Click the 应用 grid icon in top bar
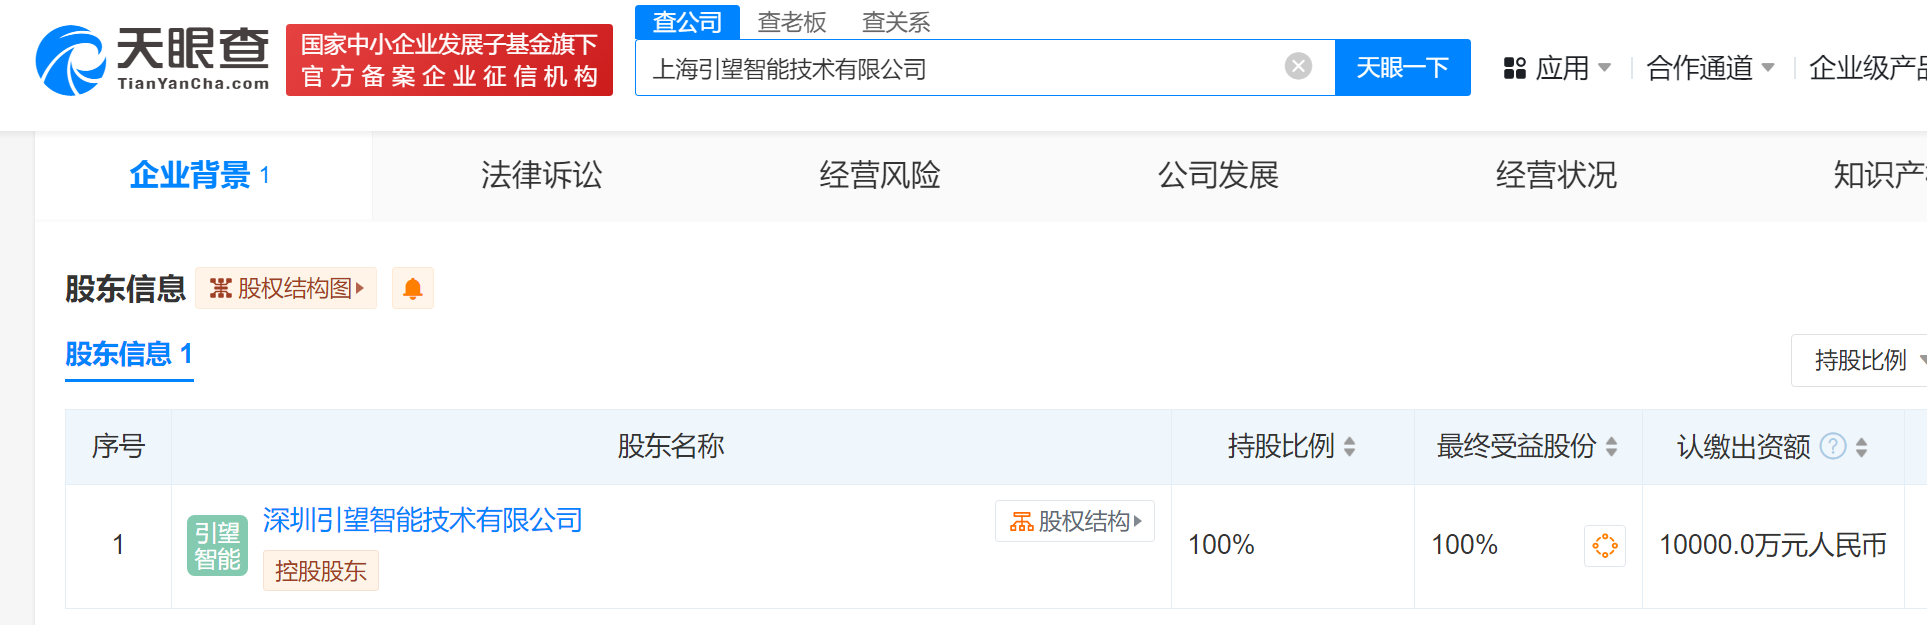Screen dimensions: 1927x625 click(1513, 67)
